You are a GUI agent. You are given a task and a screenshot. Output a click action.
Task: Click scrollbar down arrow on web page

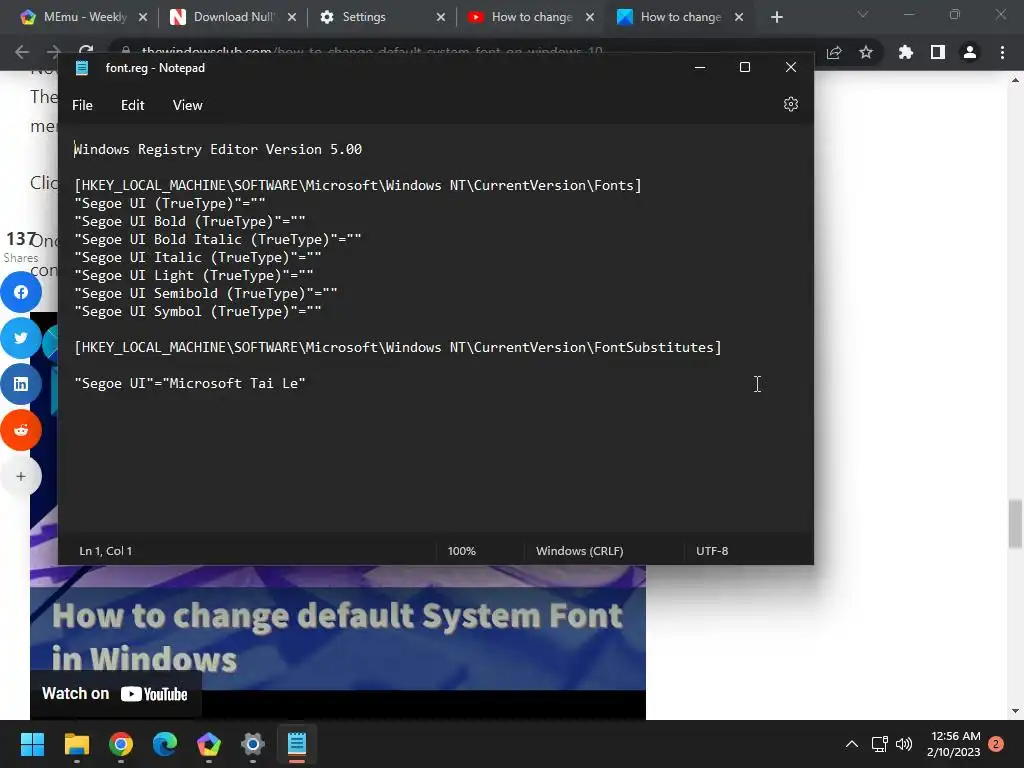pyautogui.click(x=1015, y=711)
